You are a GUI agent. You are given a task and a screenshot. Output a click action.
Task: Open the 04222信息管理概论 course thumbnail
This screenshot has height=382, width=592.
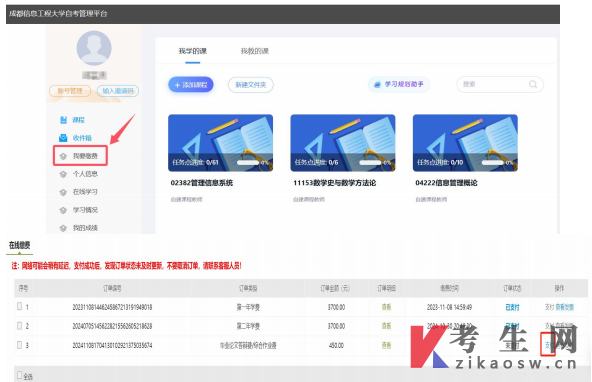click(465, 143)
